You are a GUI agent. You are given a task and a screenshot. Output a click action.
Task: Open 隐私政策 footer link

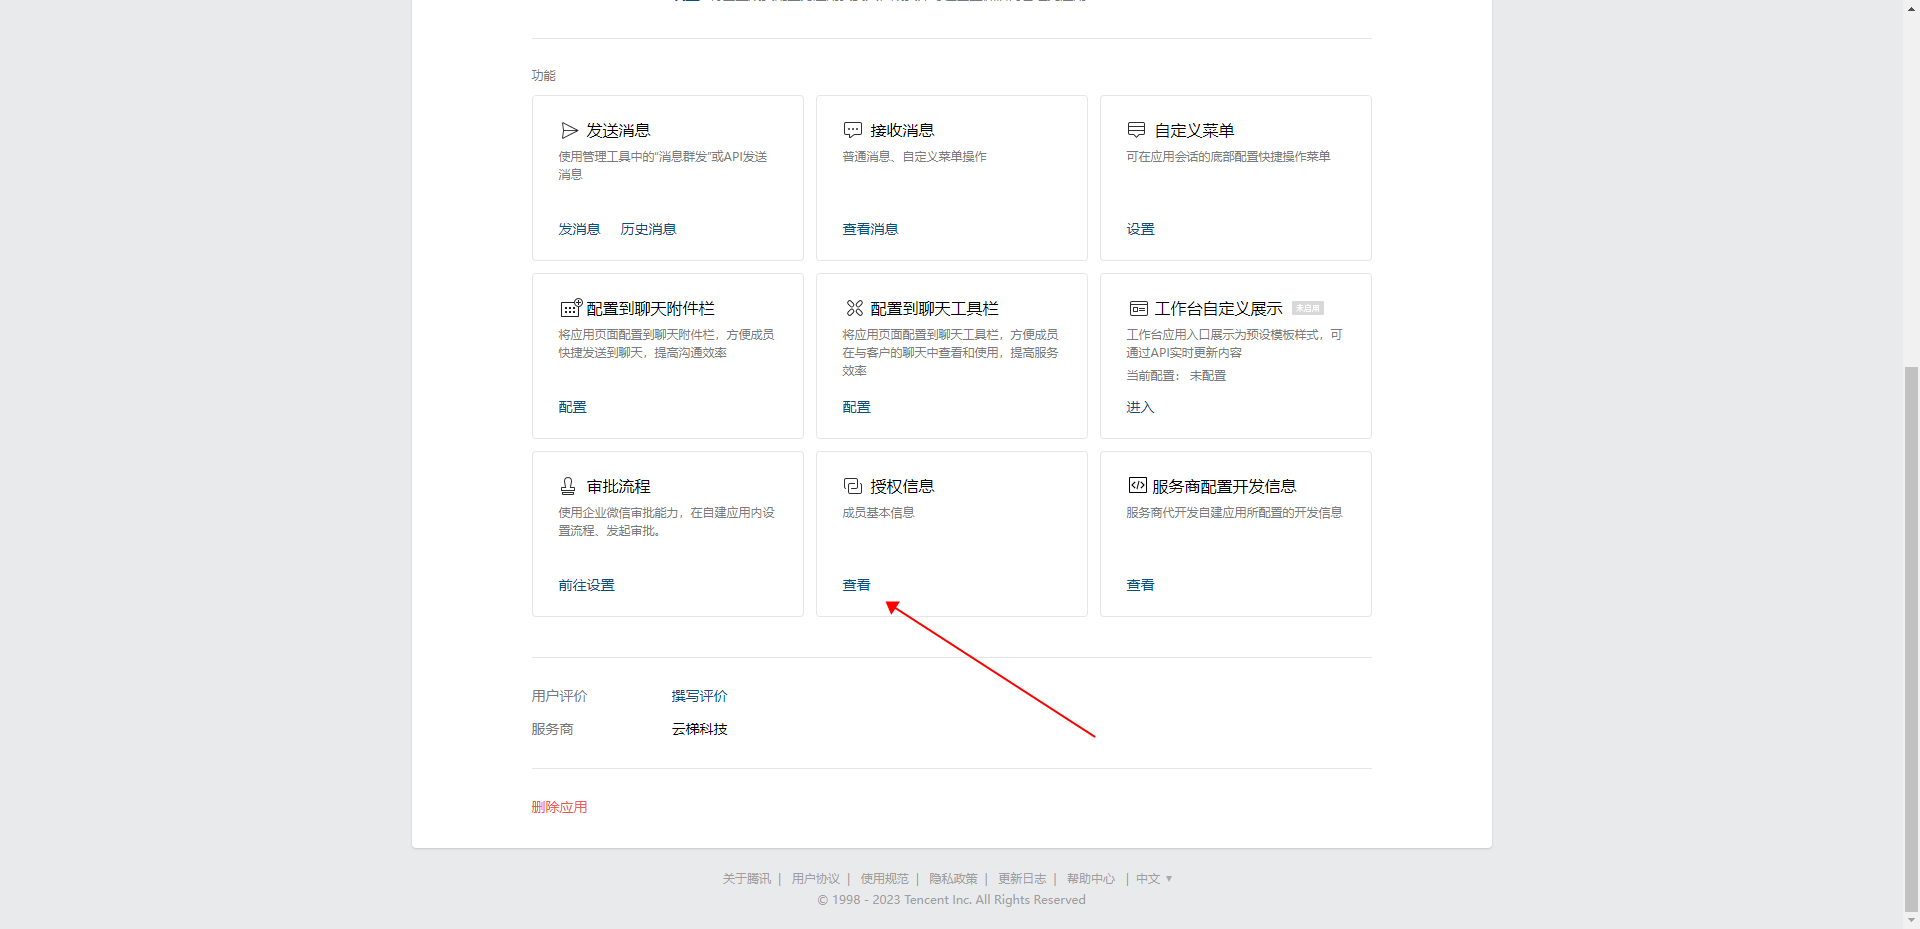pyautogui.click(x=953, y=879)
